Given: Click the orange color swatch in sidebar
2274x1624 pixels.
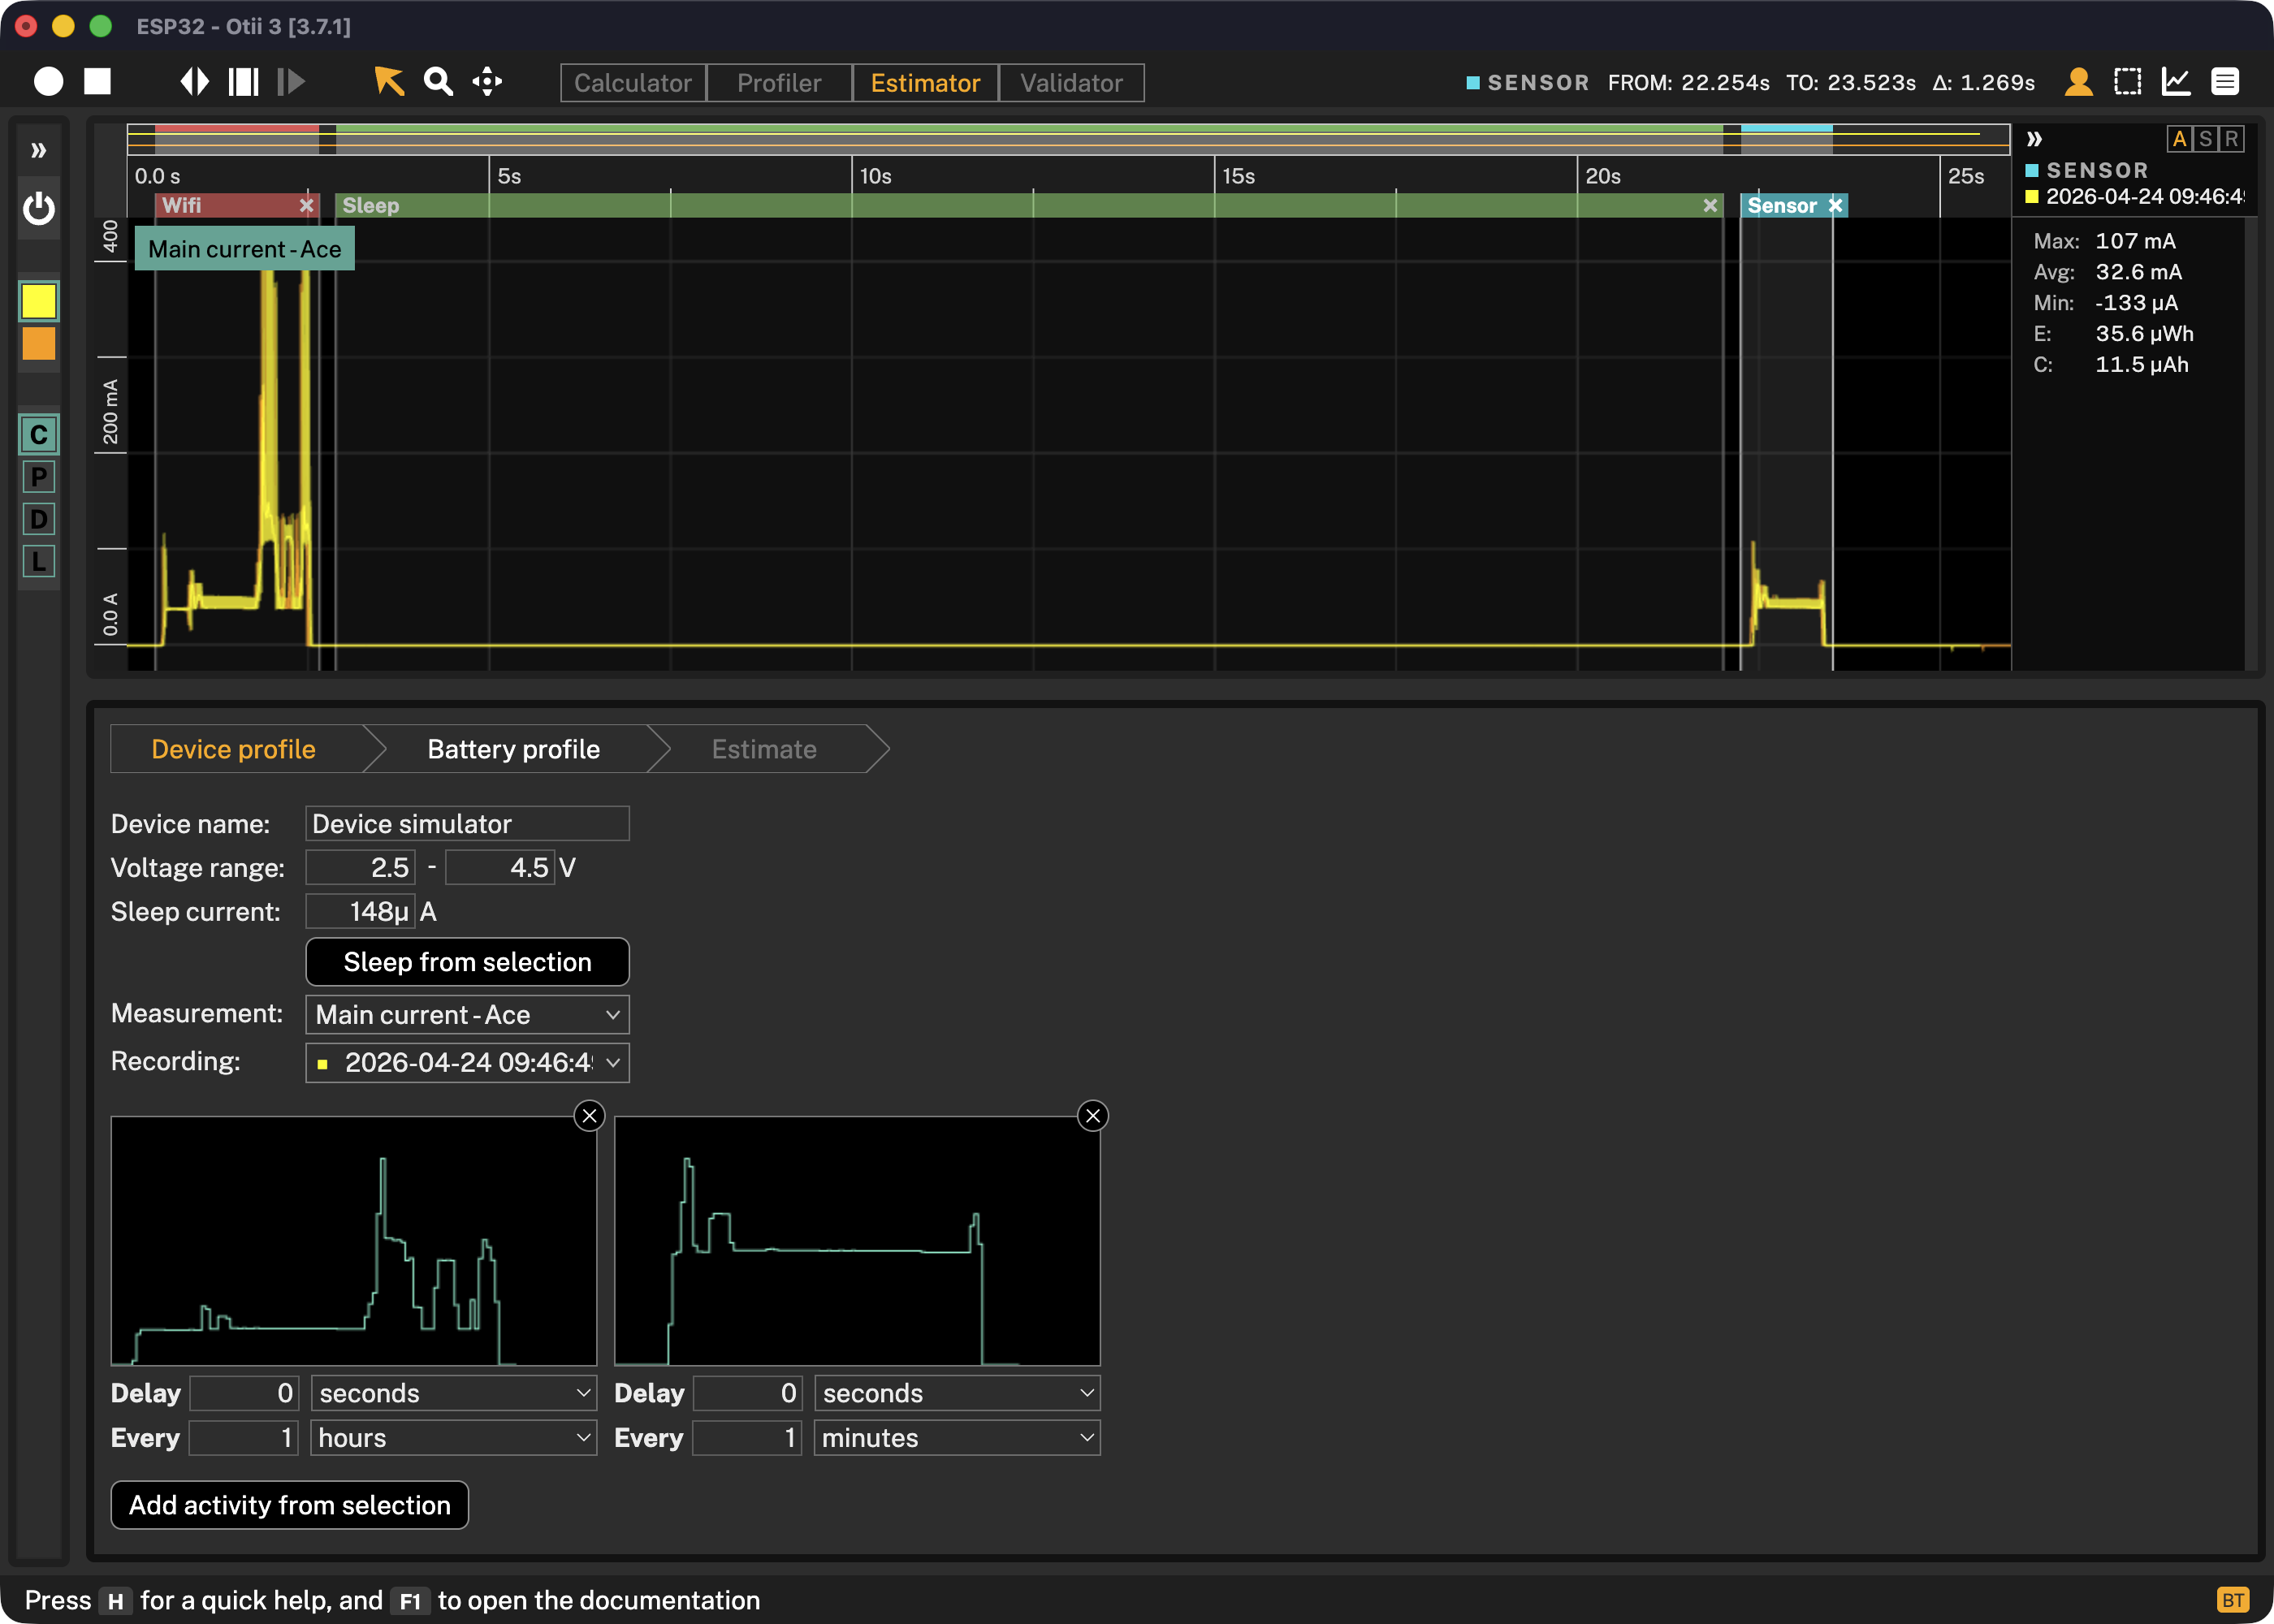Looking at the screenshot, I should pyautogui.click(x=39, y=344).
